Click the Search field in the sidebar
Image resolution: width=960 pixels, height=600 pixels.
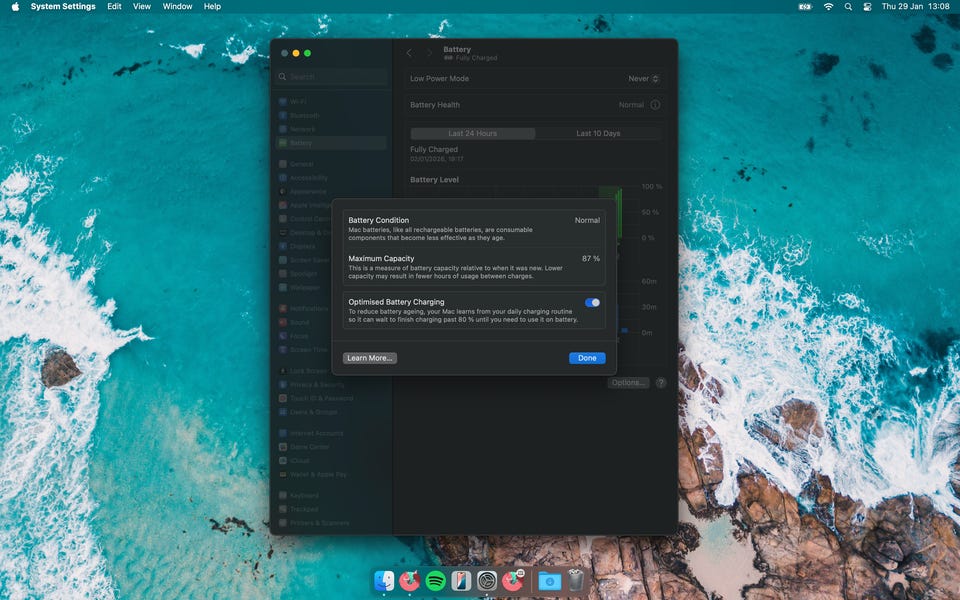332,77
